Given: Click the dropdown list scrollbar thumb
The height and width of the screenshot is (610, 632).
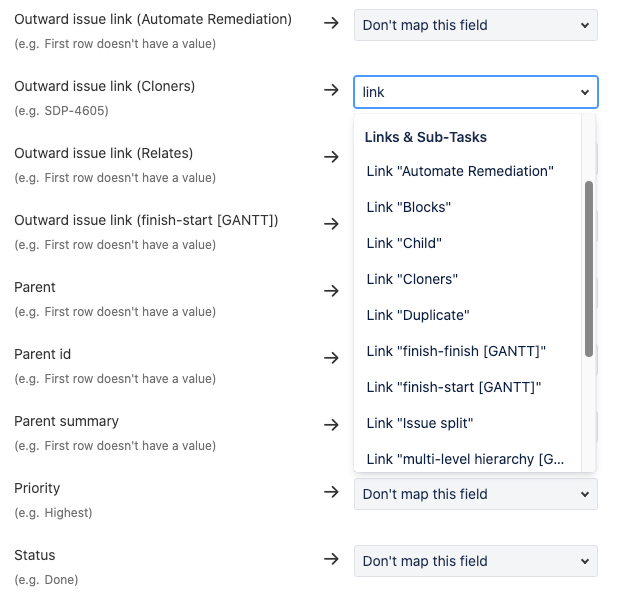Looking at the screenshot, I should (589, 269).
